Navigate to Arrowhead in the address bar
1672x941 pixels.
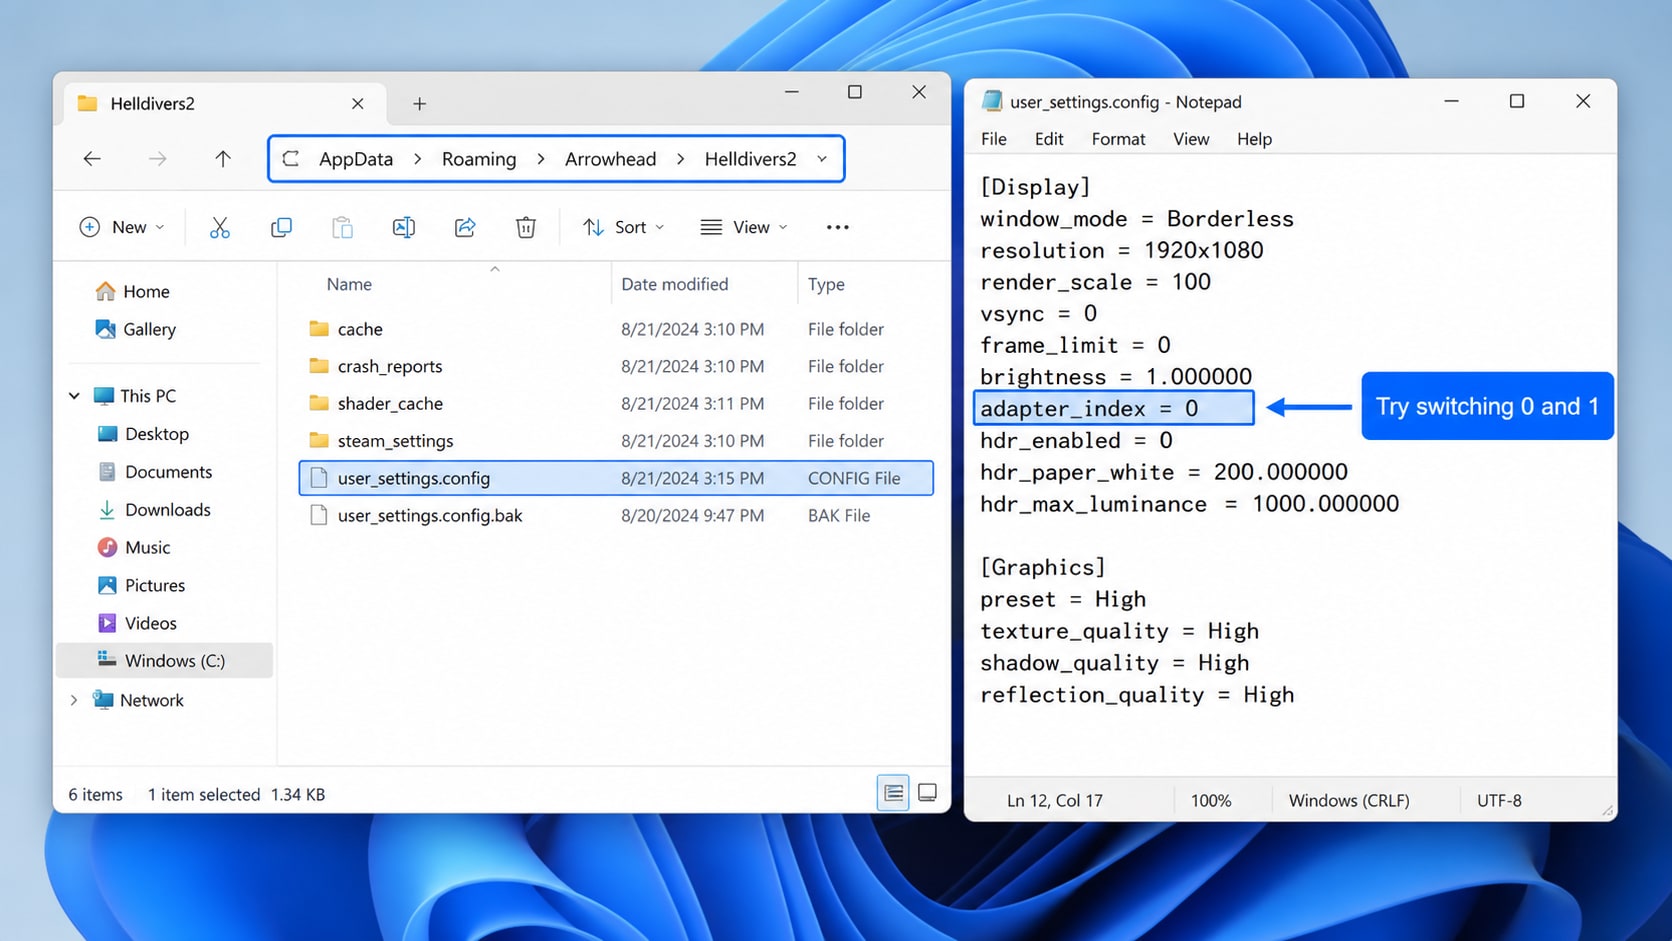(x=611, y=159)
